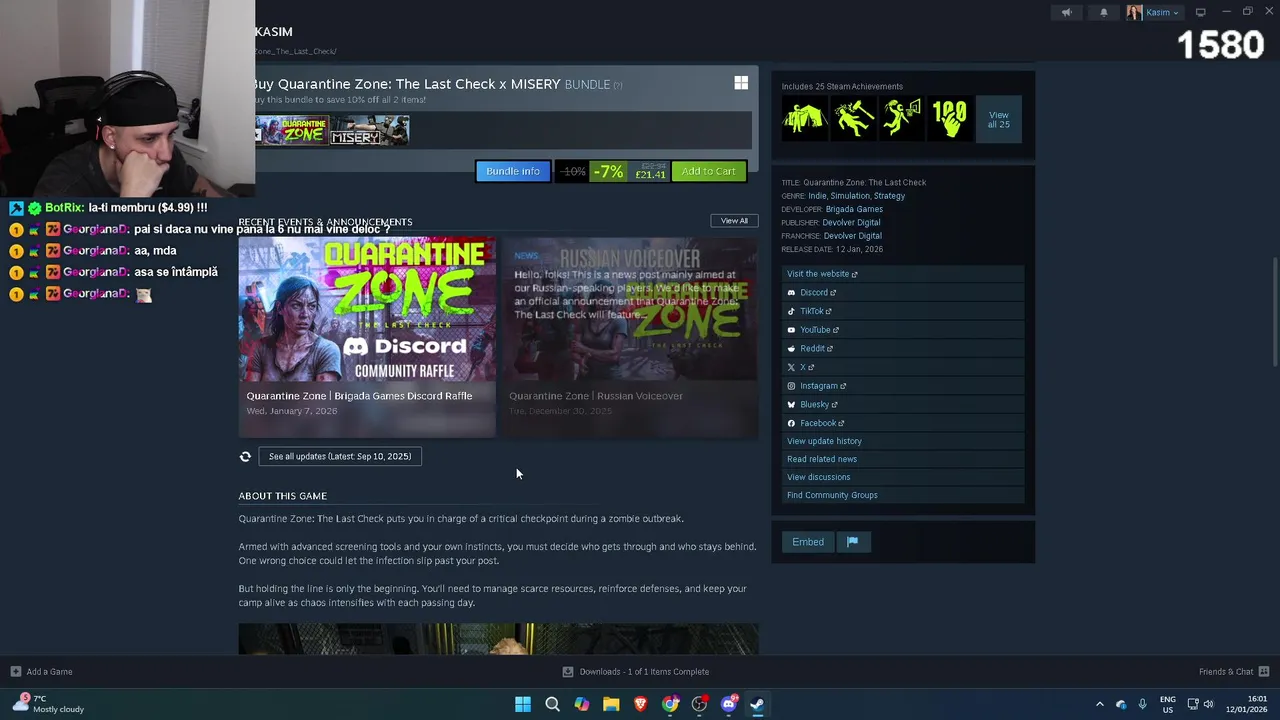The height and width of the screenshot is (720, 1280).
Task: Open the View All events button
Action: pyautogui.click(x=734, y=220)
